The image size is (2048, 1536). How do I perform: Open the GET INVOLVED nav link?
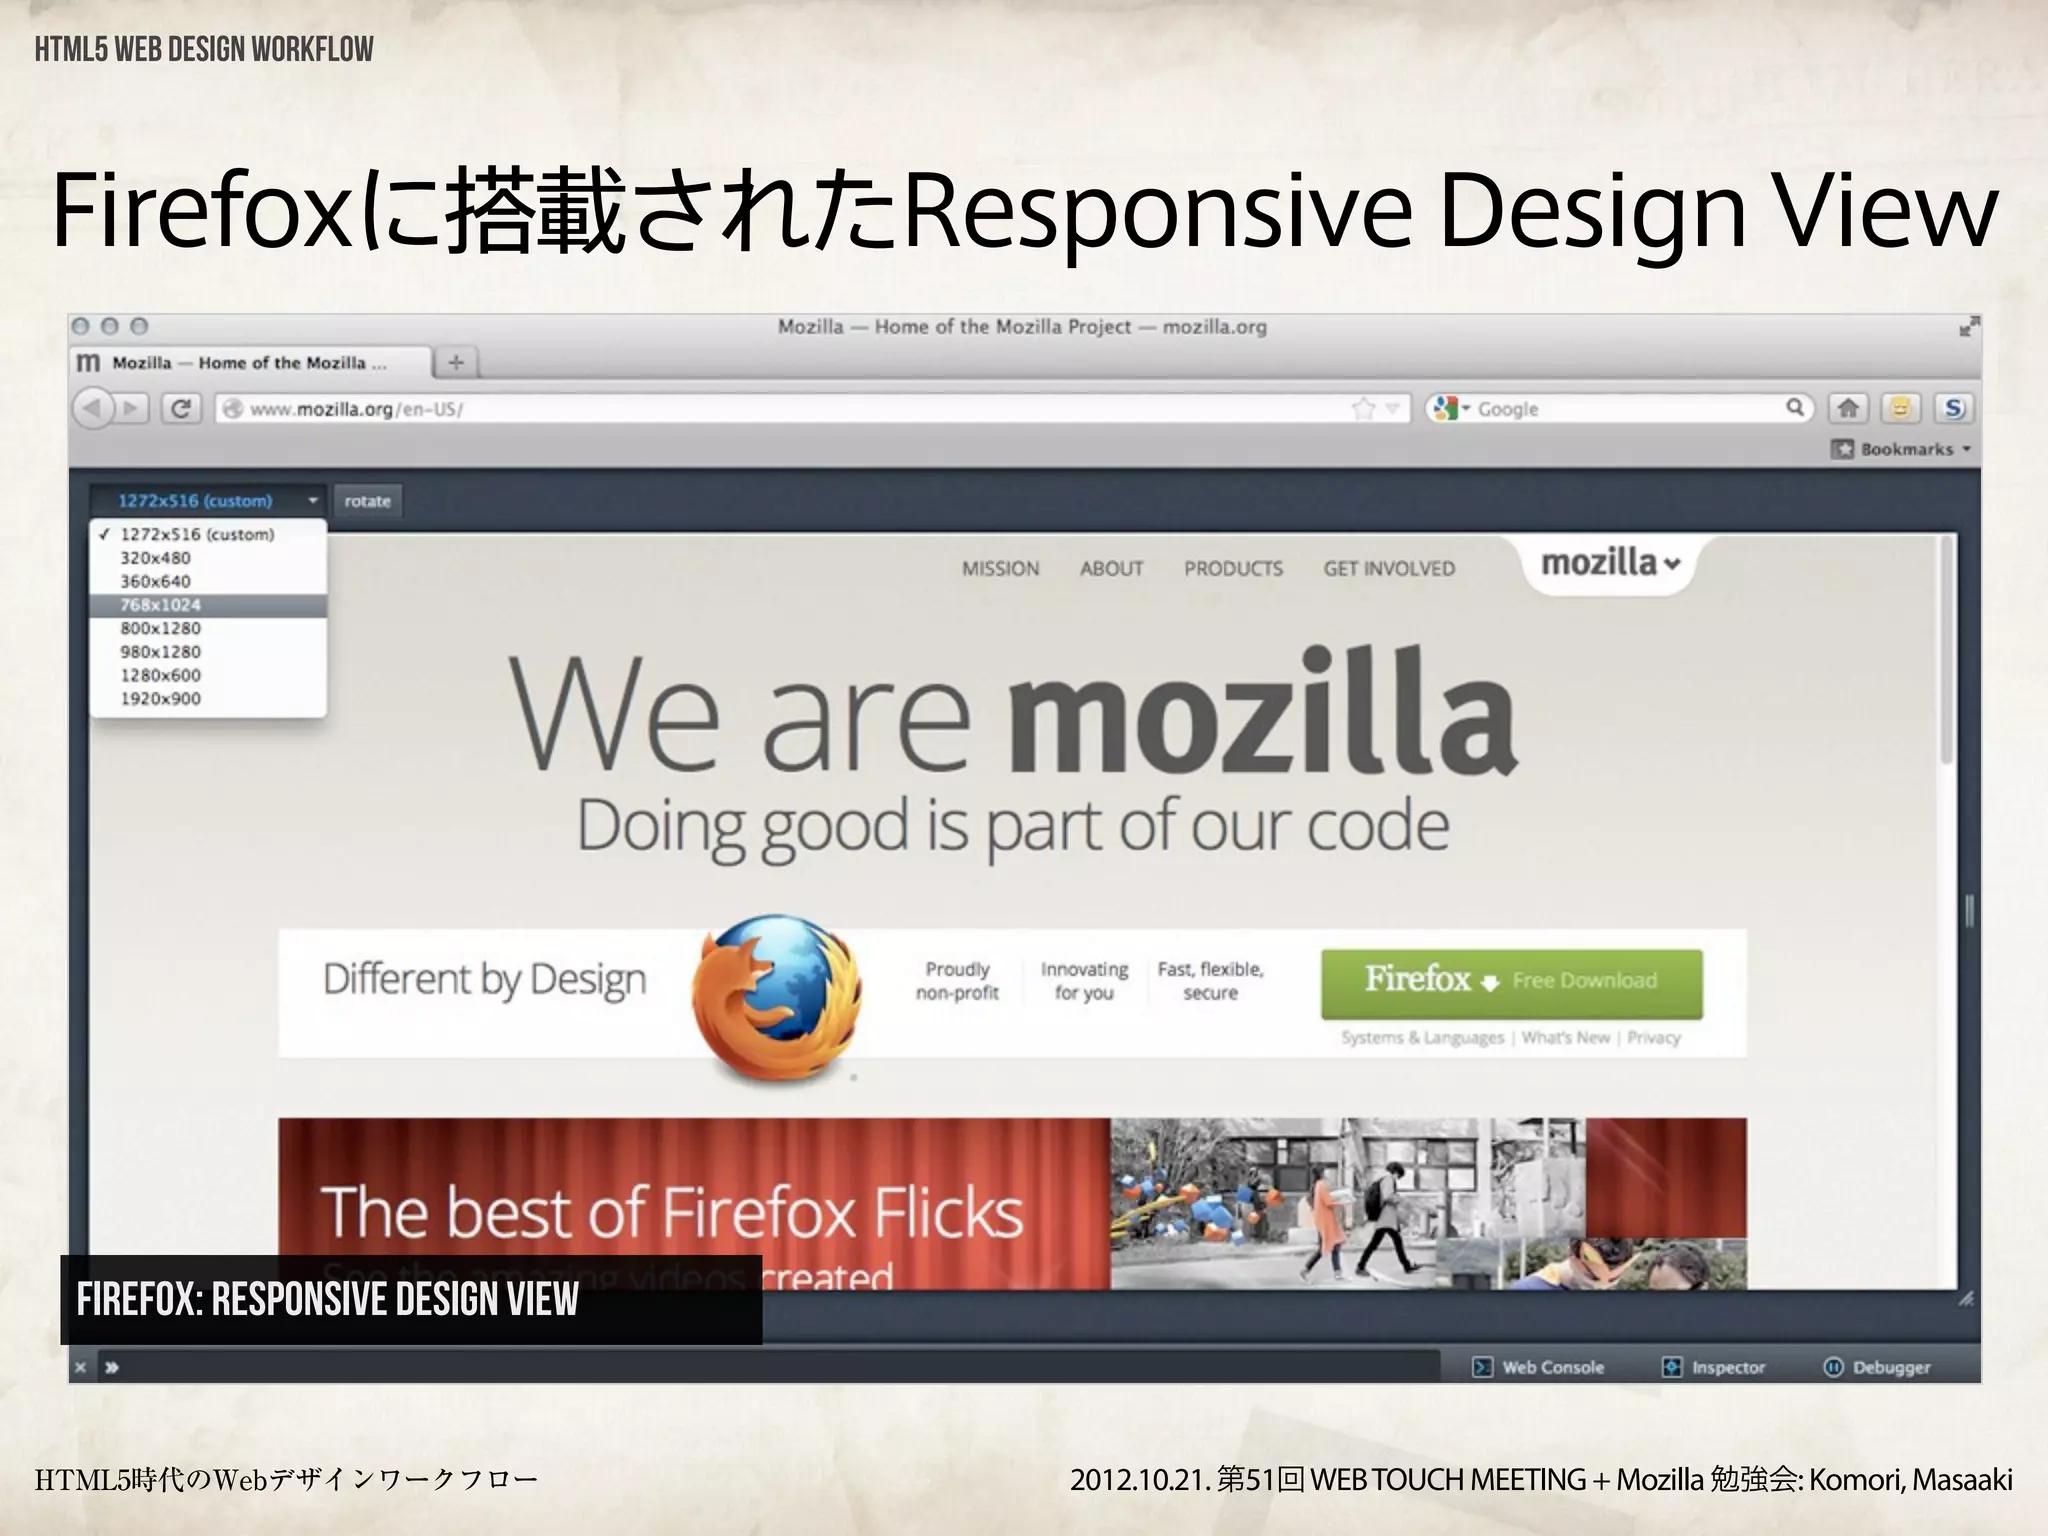1389,569
